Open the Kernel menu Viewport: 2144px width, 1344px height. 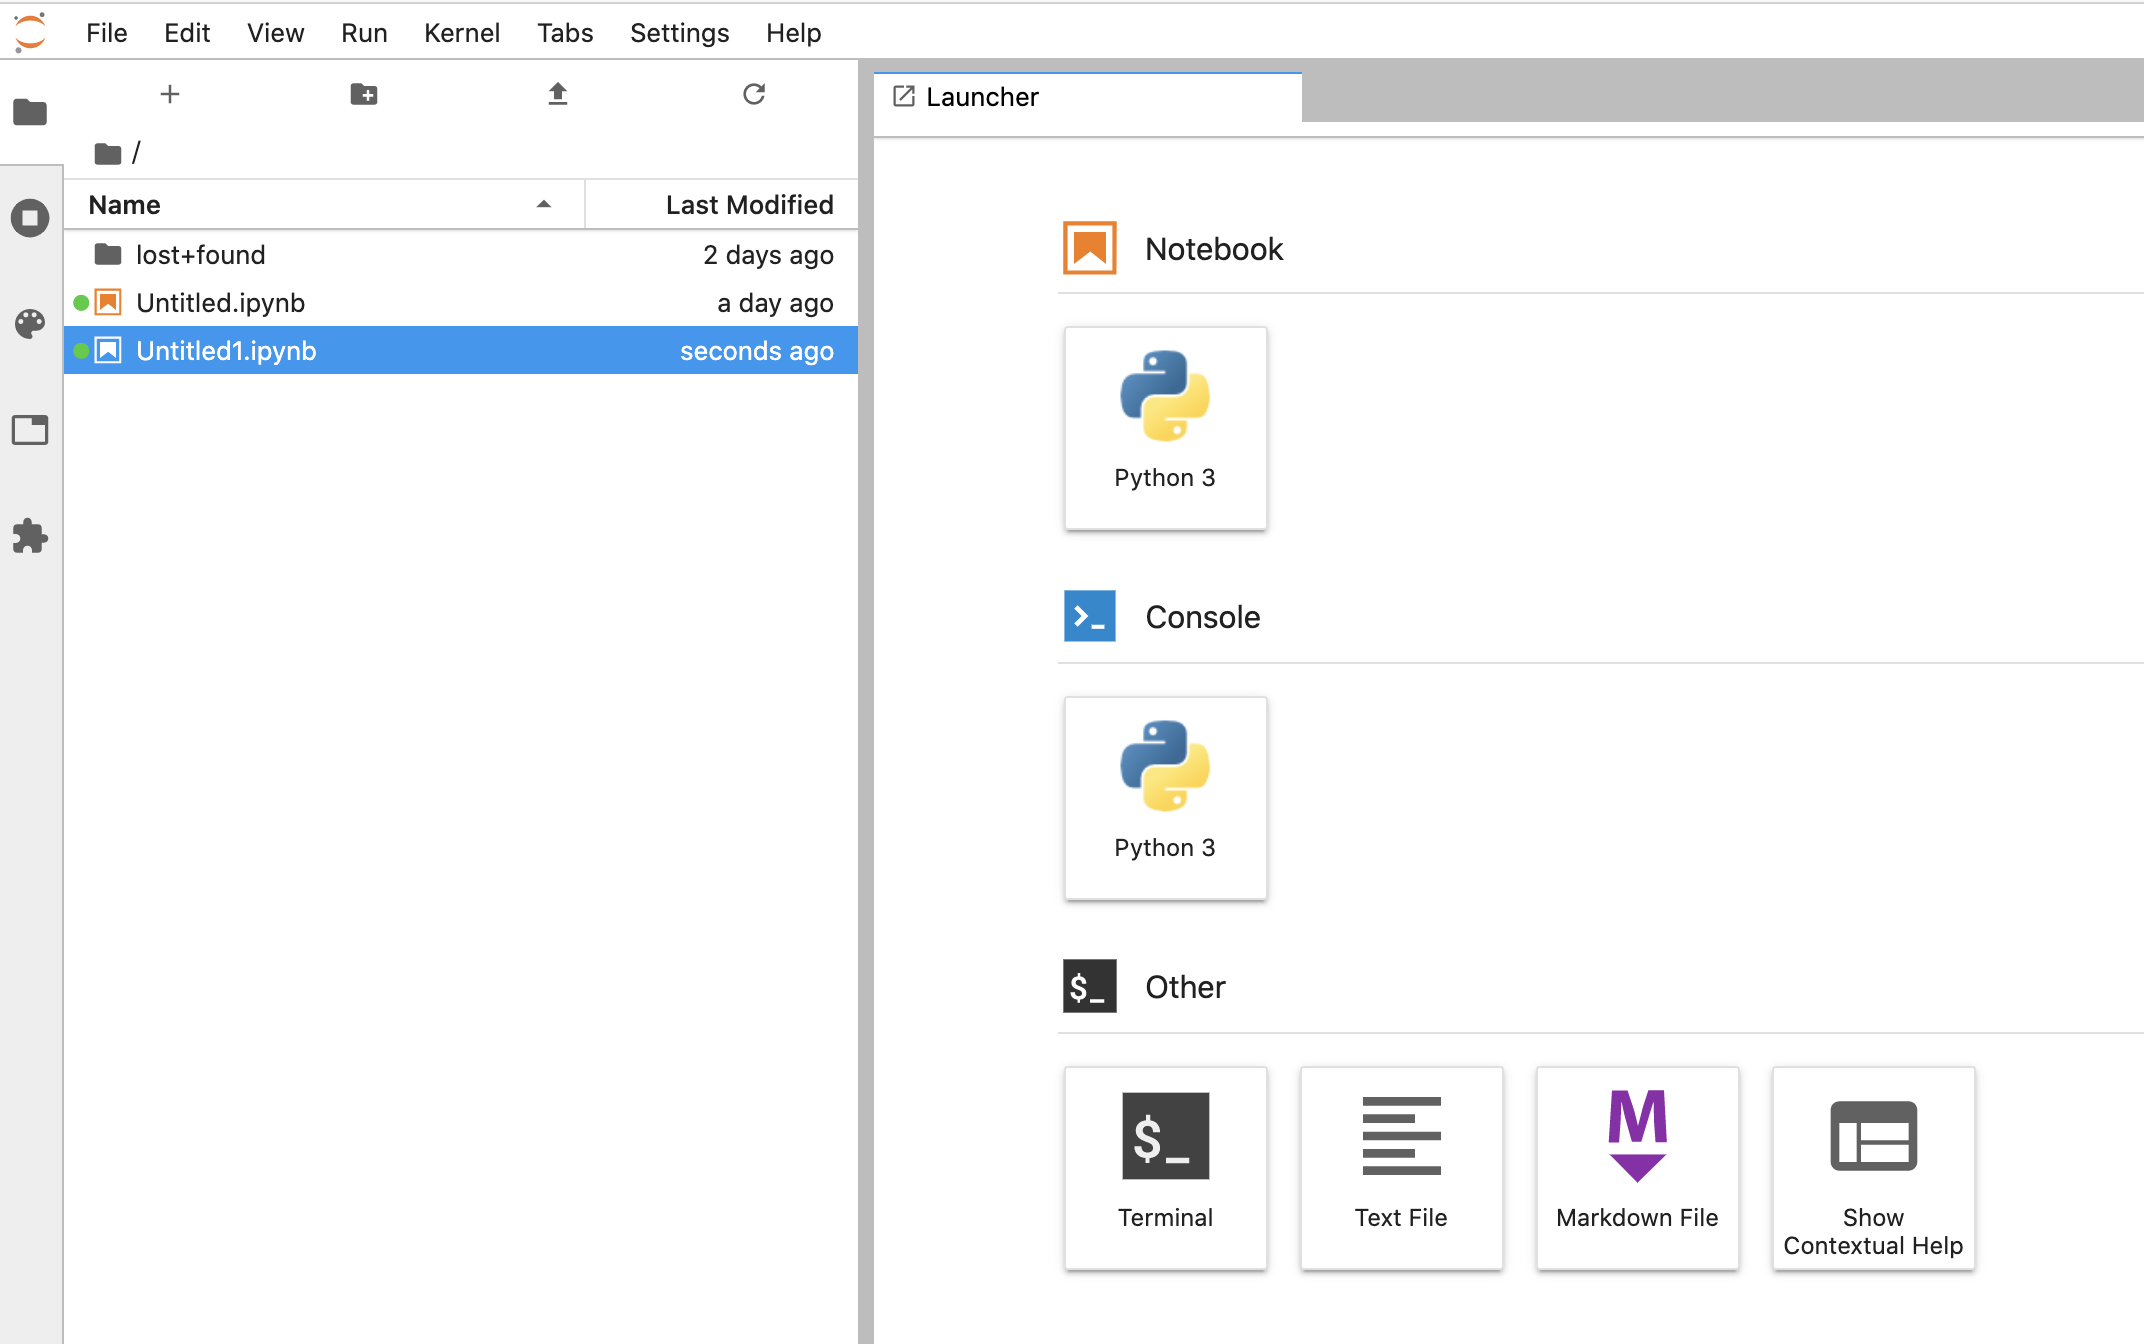461,33
